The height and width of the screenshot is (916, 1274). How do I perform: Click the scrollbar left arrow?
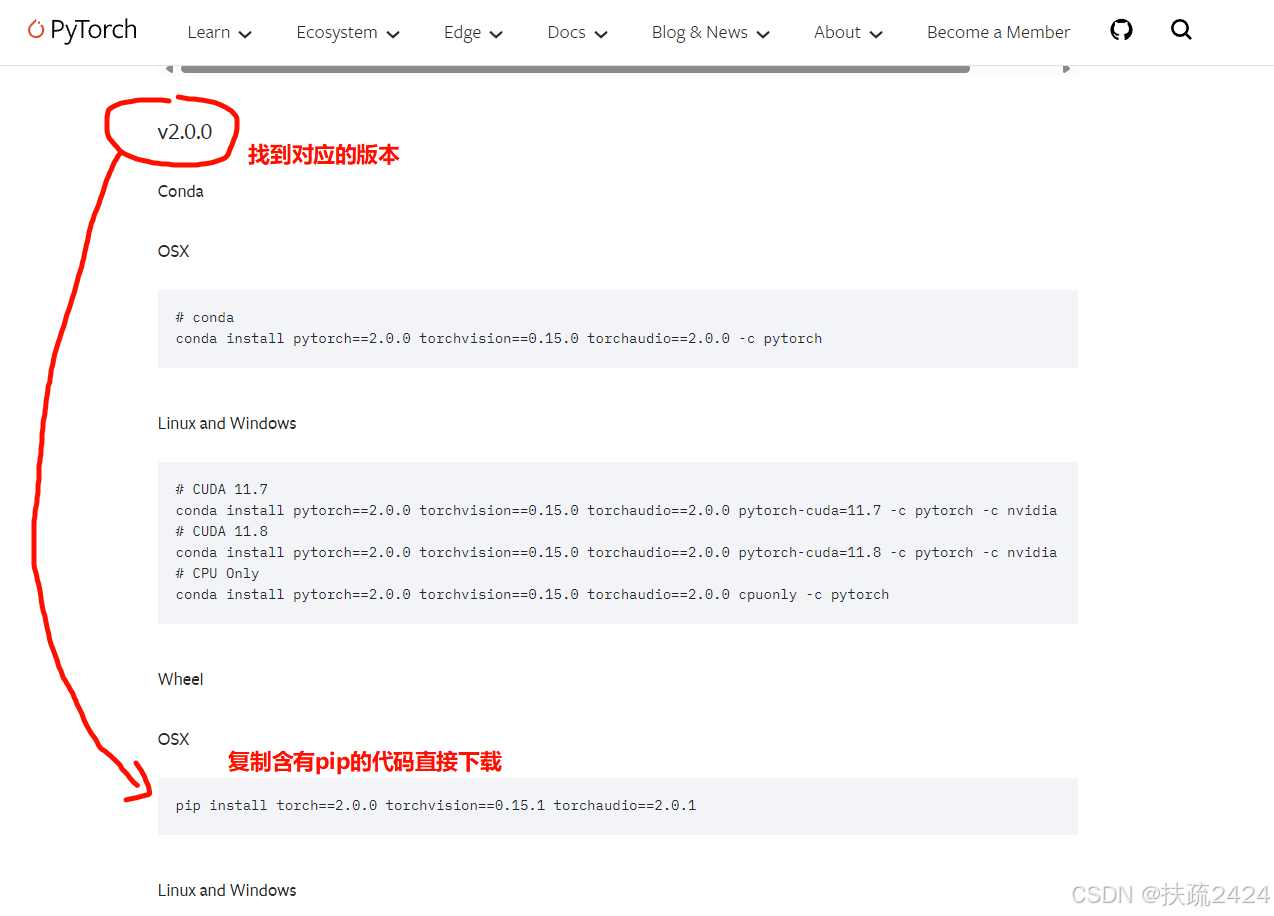[x=169, y=69]
